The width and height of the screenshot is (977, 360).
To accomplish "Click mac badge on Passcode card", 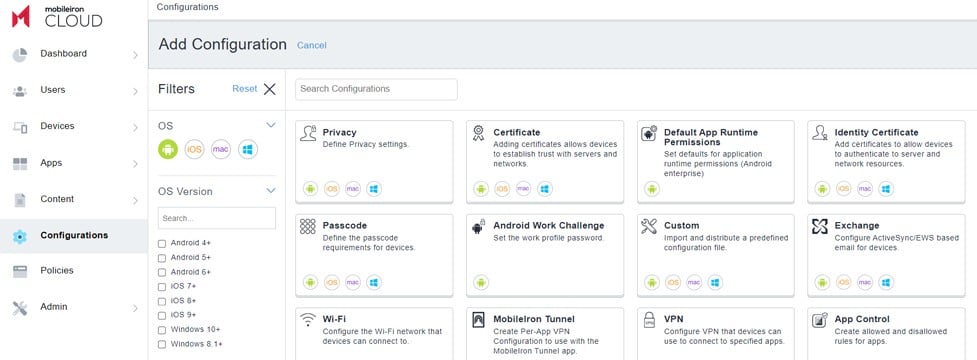I will (x=353, y=282).
